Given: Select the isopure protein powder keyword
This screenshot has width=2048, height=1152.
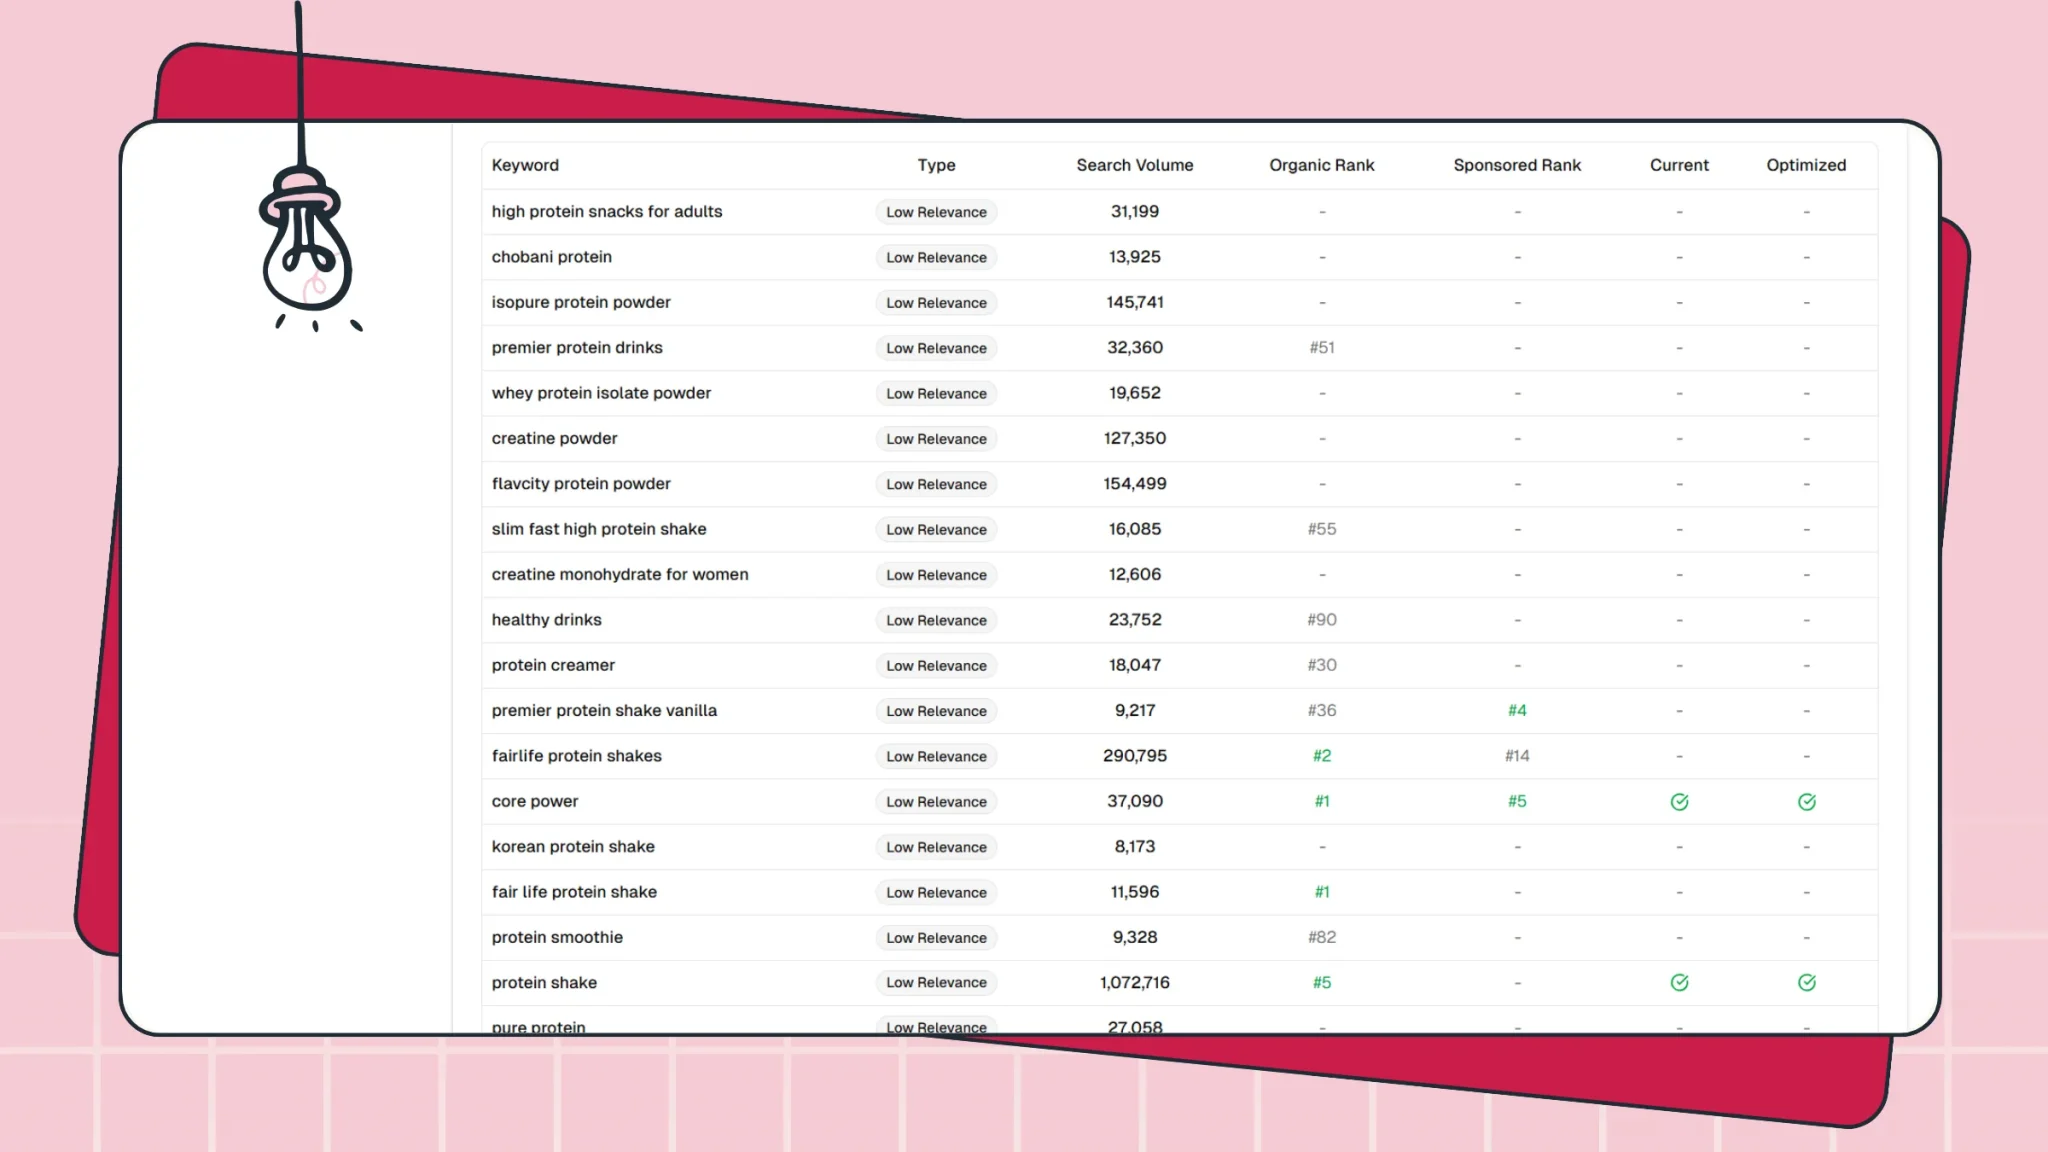Looking at the screenshot, I should click(x=580, y=302).
